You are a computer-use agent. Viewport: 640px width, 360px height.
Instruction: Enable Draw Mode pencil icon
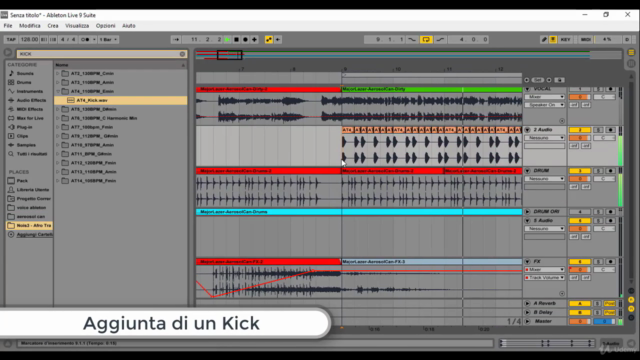tap(544, 40)
